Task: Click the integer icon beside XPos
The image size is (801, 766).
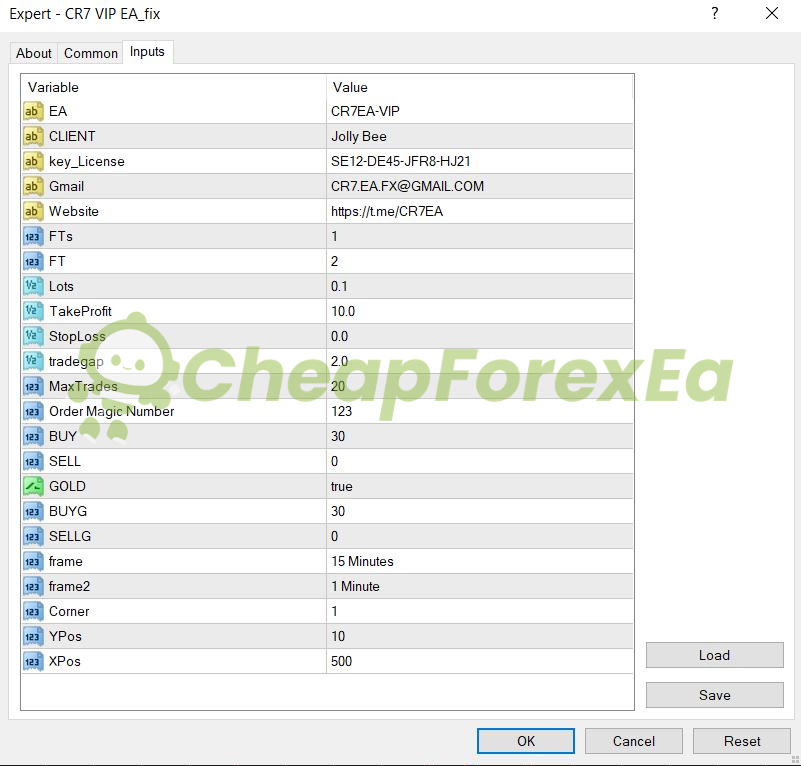Action: coord(33,661)
